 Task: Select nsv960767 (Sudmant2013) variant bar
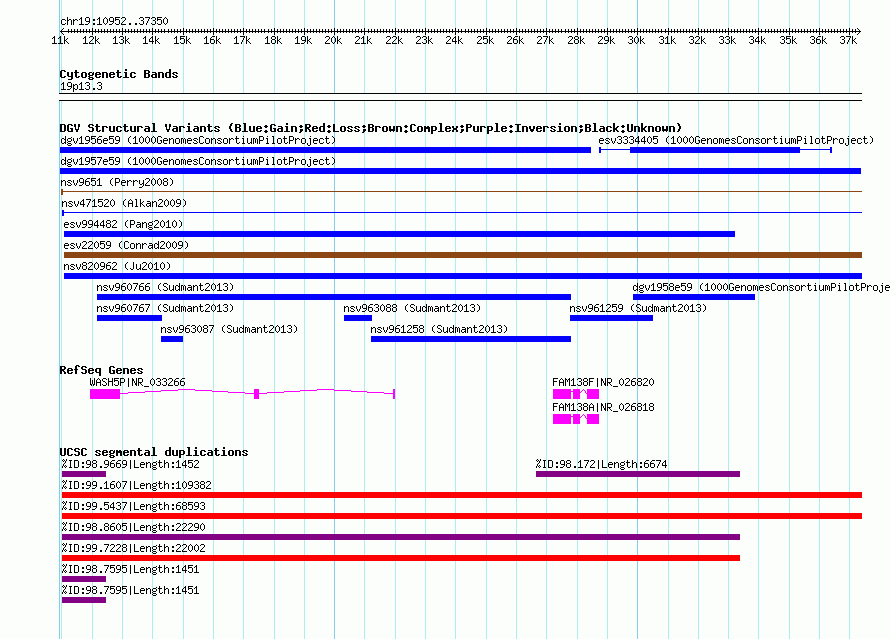click(x=129, y=318)
